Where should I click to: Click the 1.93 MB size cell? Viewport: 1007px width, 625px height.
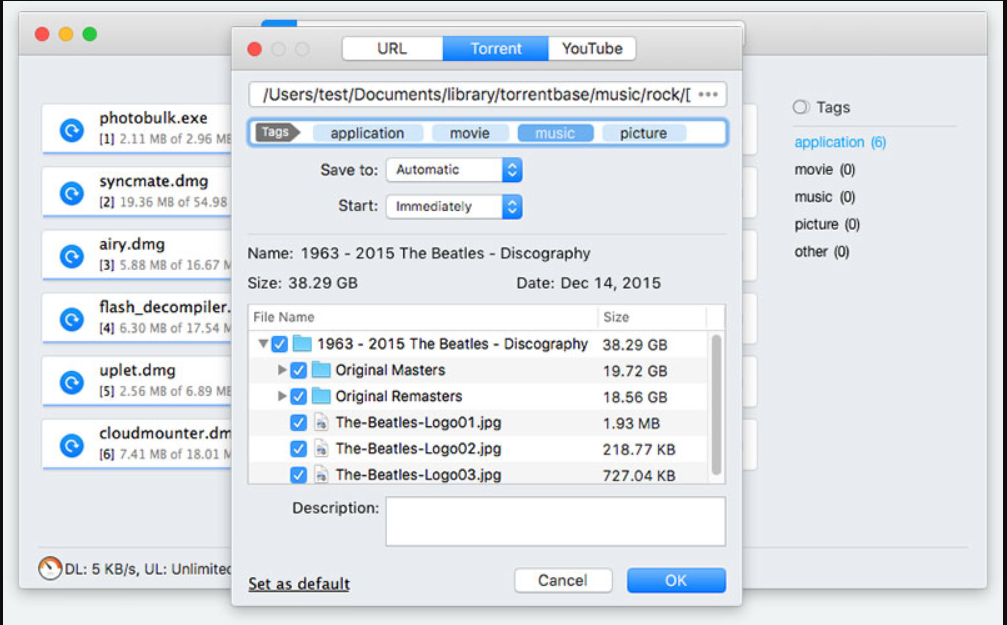point(631,423)
